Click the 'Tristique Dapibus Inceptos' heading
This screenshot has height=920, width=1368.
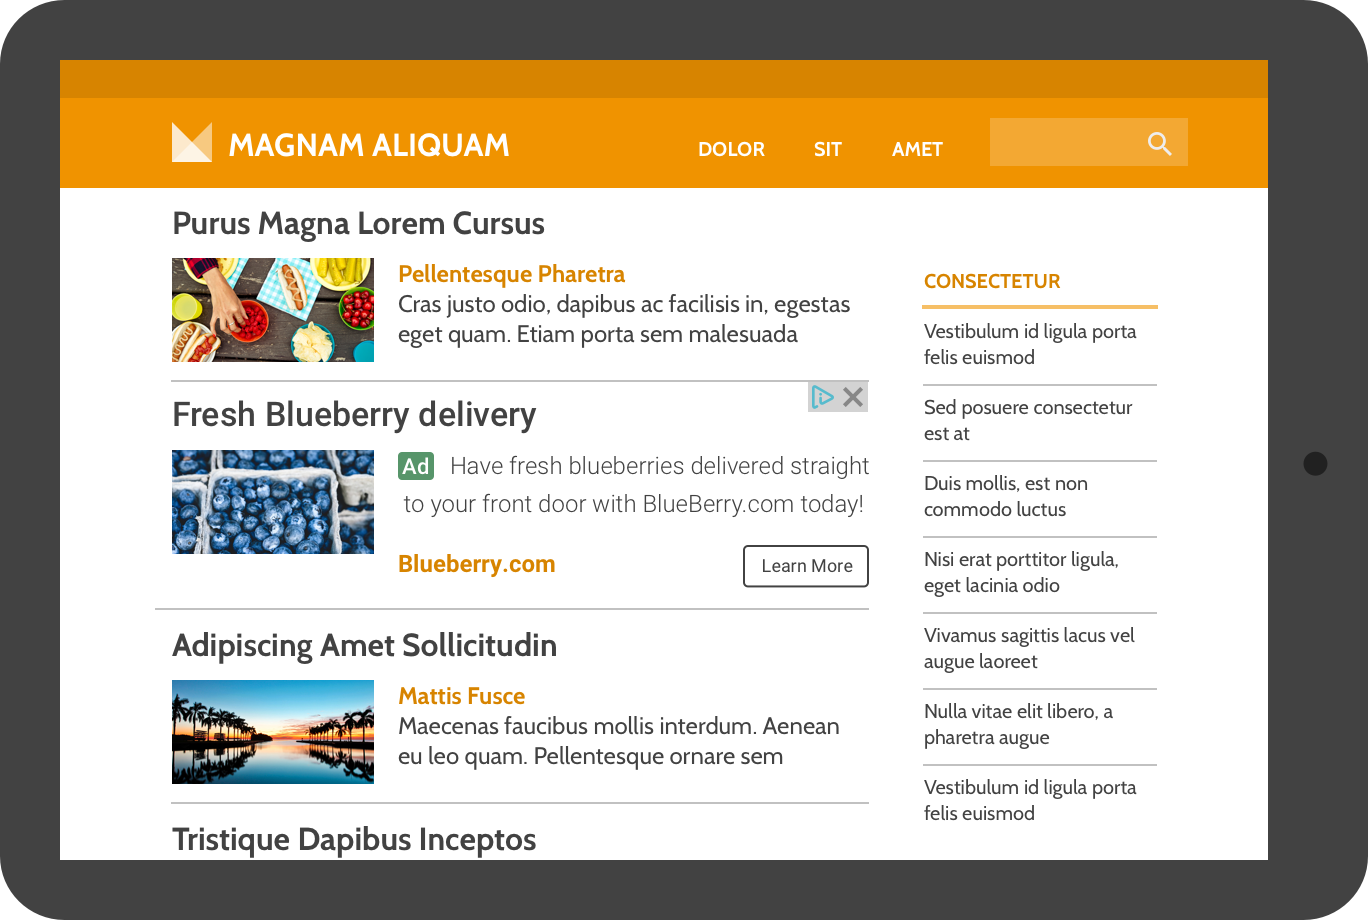[x=354, y=840]
